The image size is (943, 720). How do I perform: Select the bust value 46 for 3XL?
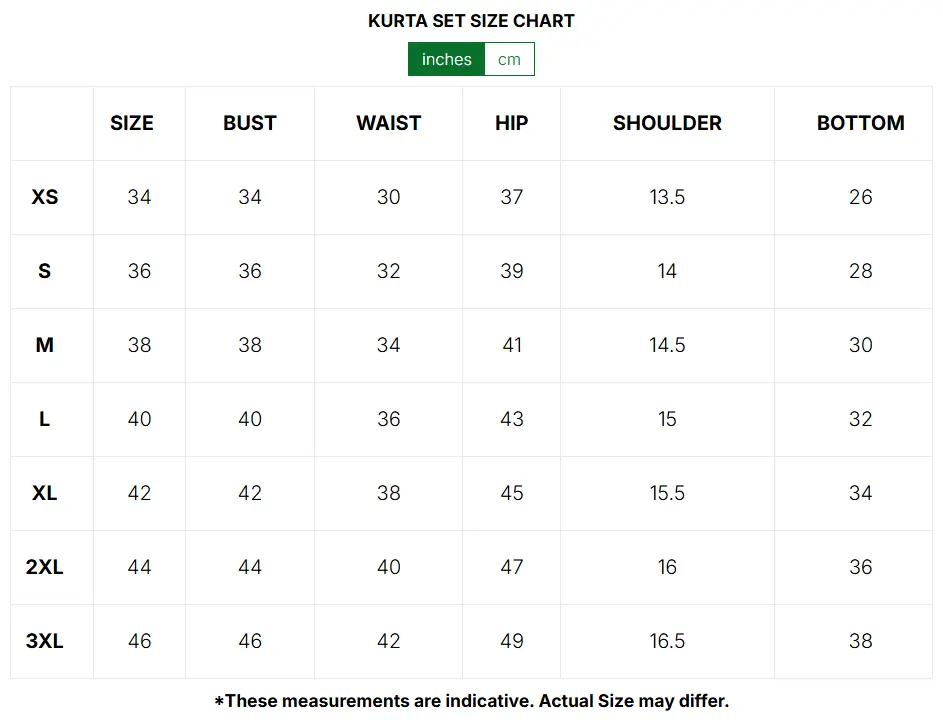tap(249, 641)
